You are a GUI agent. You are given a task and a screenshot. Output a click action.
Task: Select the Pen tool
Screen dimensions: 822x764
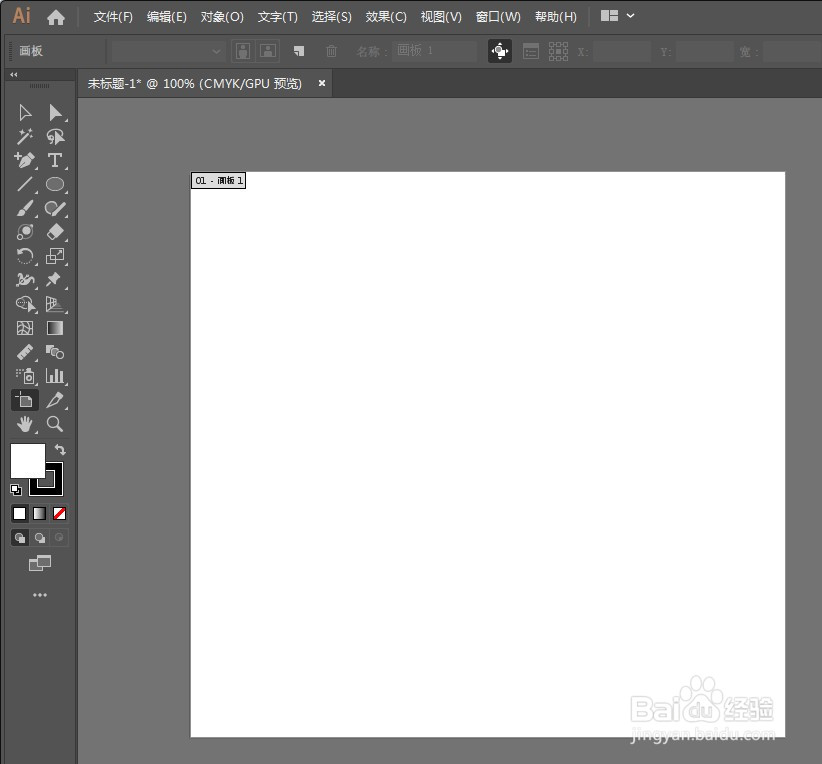coord(25,160)
